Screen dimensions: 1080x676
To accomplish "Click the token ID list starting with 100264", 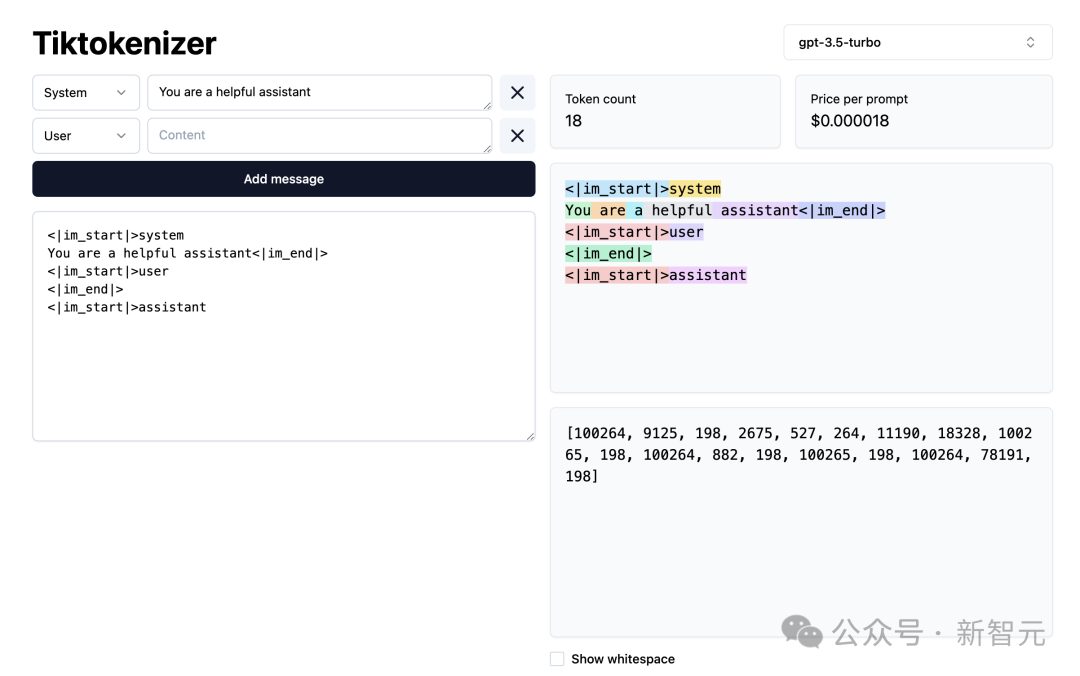I will click(x=800, y=455).
